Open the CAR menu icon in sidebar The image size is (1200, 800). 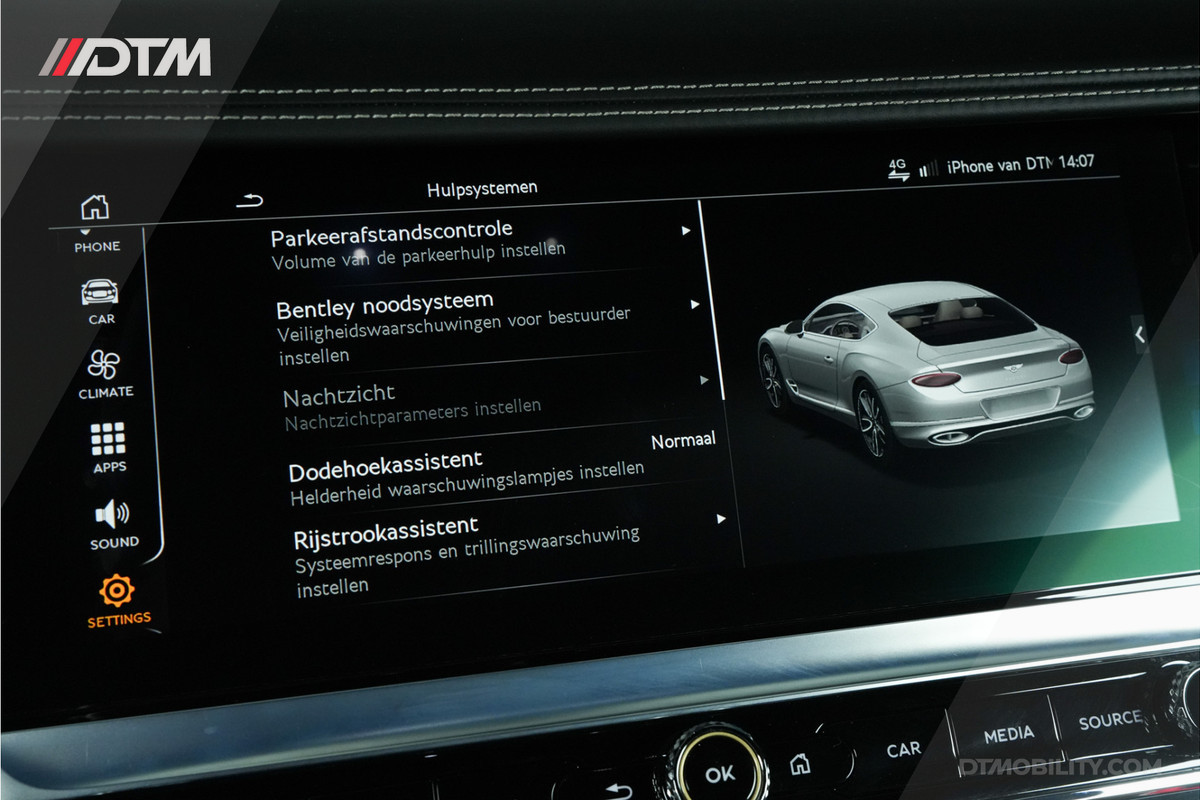pyautogui.click(x=100, y=293)
